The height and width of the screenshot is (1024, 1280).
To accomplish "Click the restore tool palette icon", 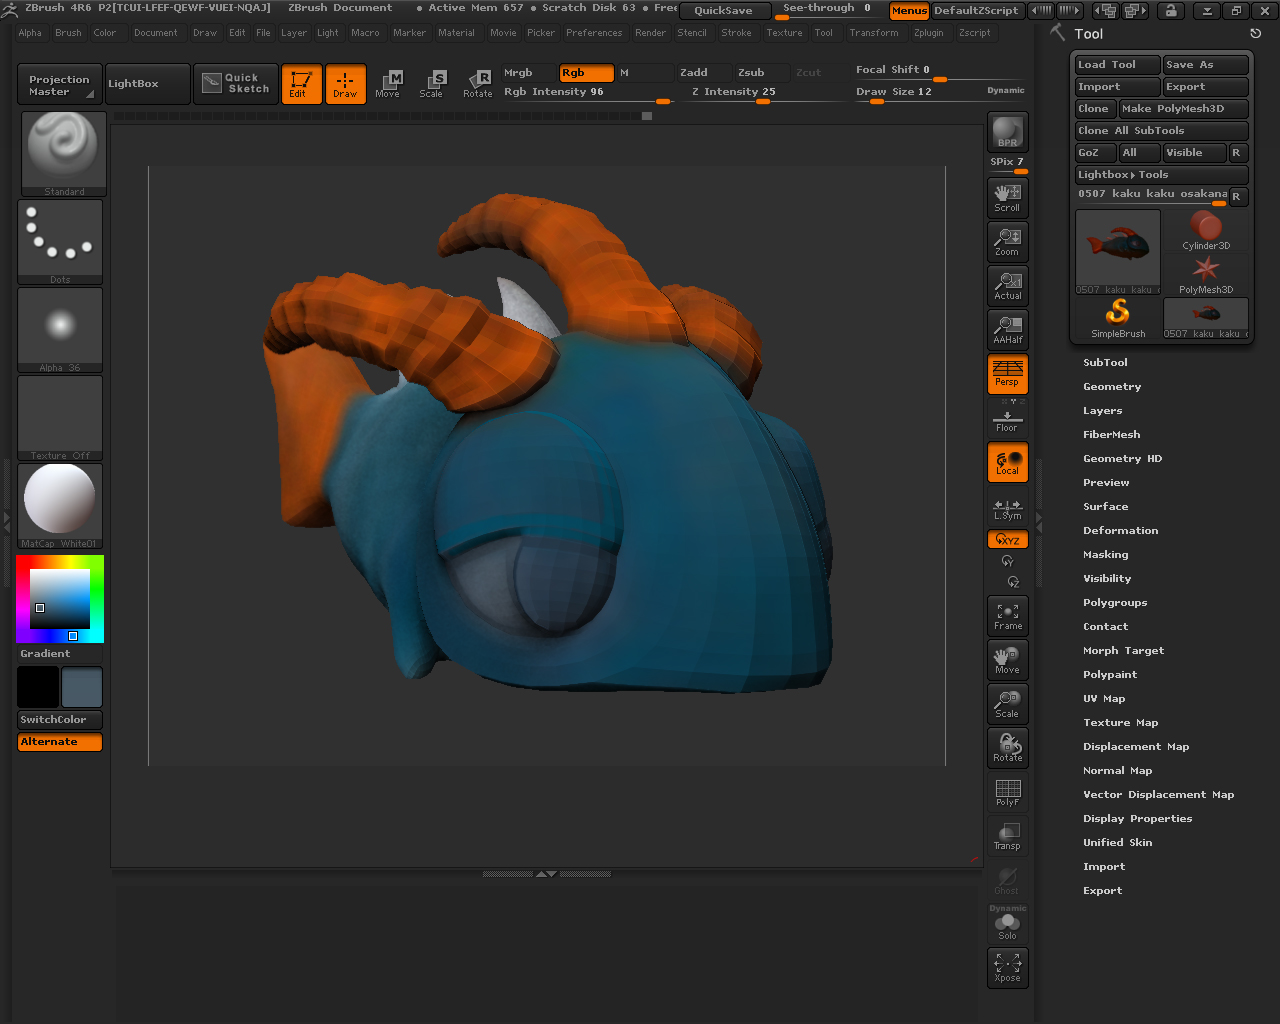I will pos(1255,33).
